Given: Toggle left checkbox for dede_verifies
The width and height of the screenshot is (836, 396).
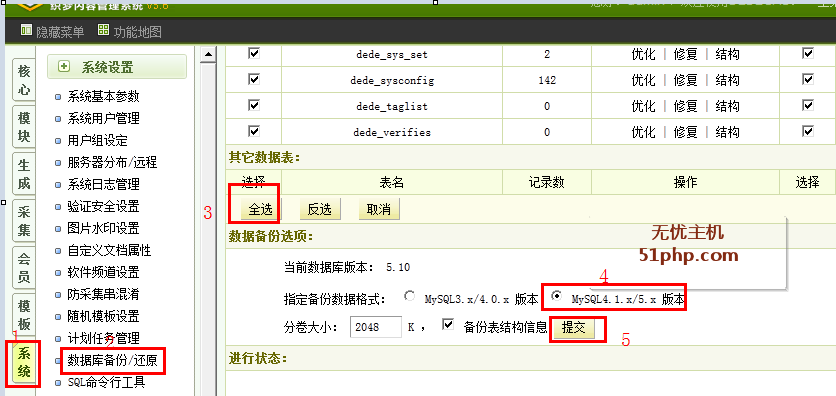Looking at the screenshot, I should [254, 131].
